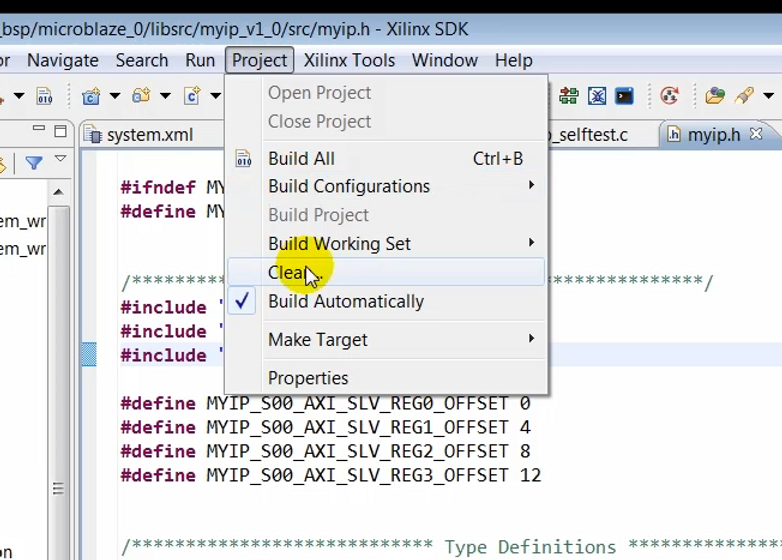Toggle the Build Automatically option
Image resolution: width=782 pixels, height=560 pixels.
(345, 302)
